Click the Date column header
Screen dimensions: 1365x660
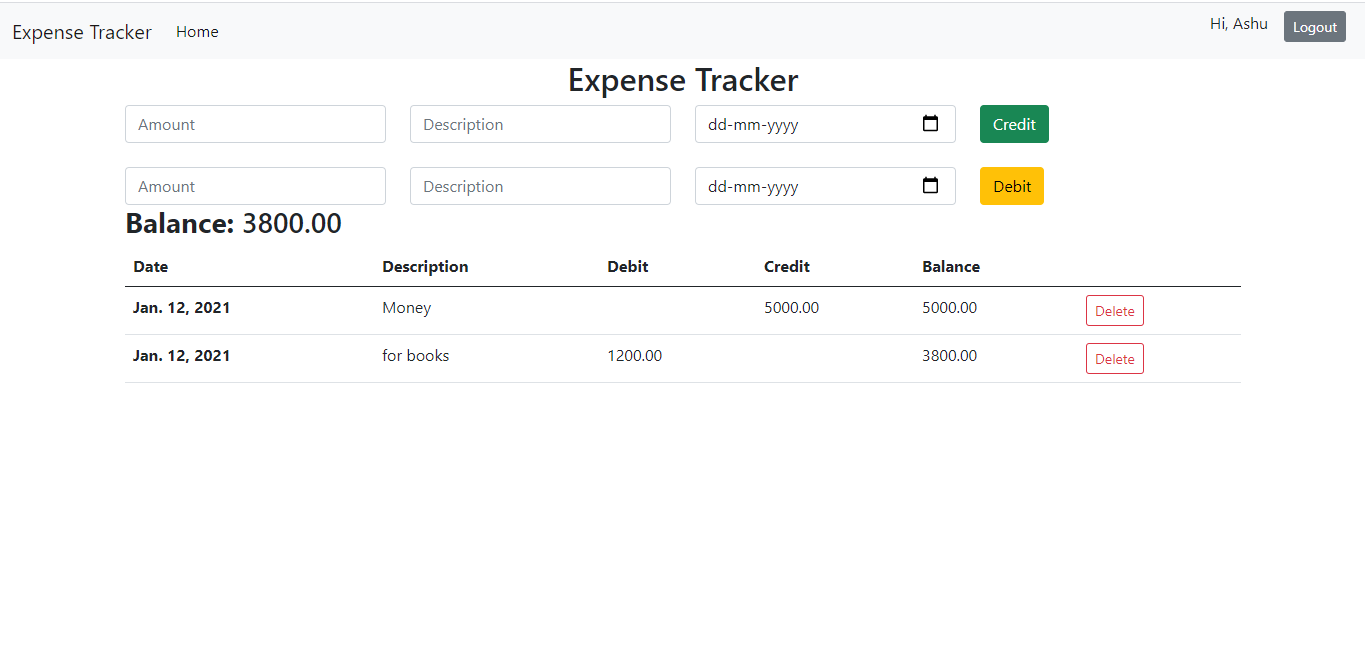click(x=150, y=266)
